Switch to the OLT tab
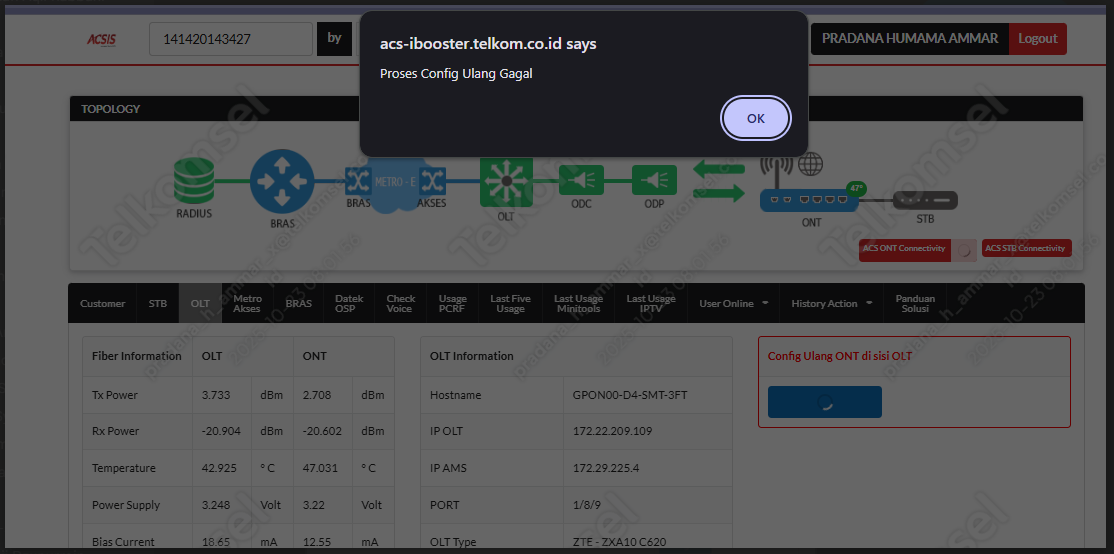This screenshot has width=1114, height=554. coord(200,303)
